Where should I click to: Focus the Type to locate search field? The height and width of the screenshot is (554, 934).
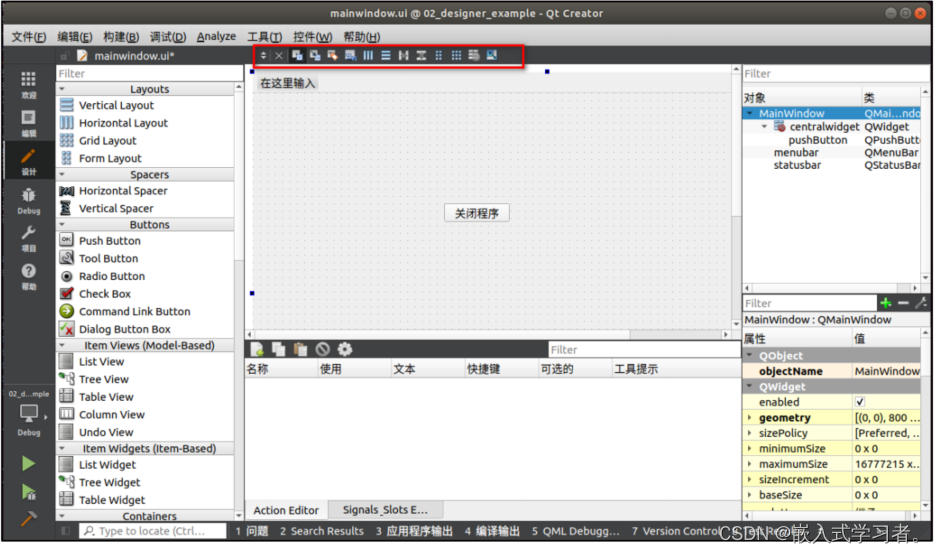152,531
